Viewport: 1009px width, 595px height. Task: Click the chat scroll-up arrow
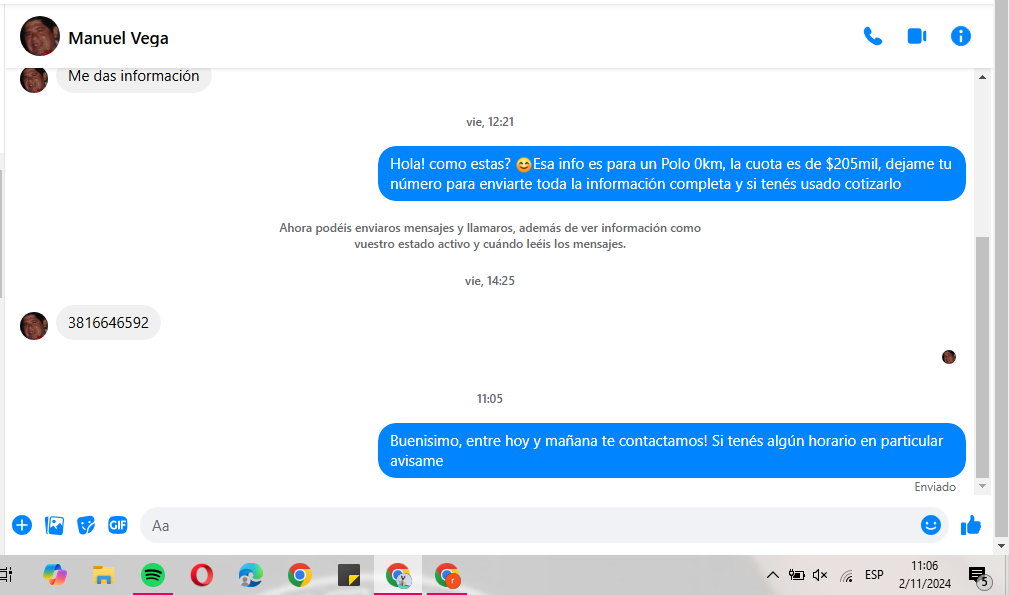tap(982, 77)
